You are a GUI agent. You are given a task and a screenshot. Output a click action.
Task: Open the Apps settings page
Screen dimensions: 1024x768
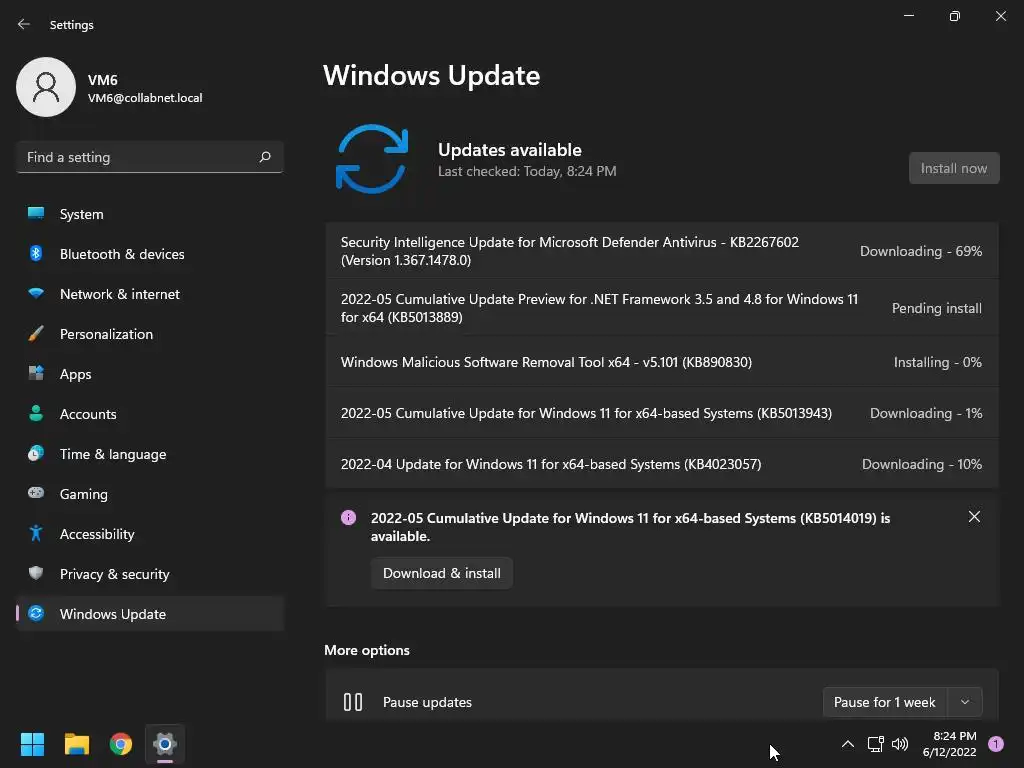click(x=150, y=374)
